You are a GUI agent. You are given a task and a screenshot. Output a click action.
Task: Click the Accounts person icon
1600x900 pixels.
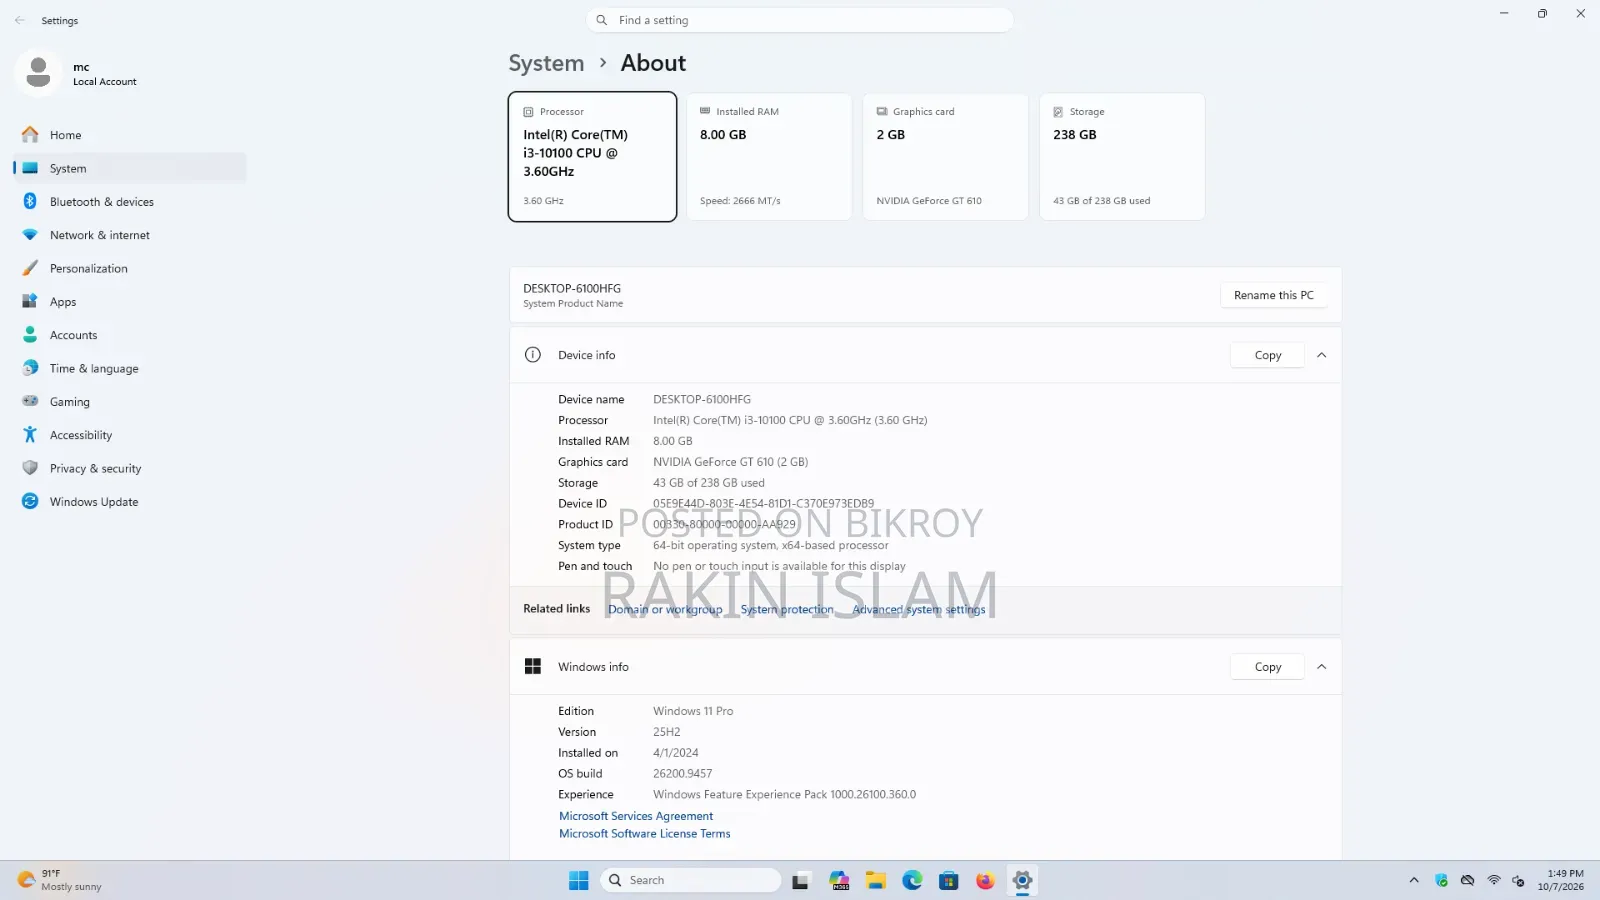pyautogui.click(x=30, y=335)
